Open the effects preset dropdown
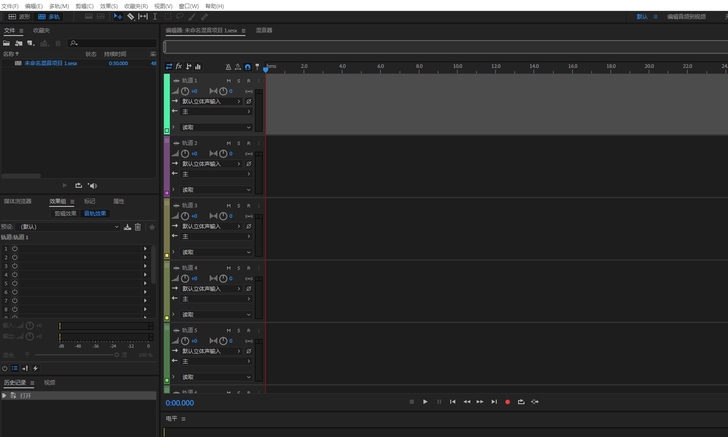 (x=69, y=227)
